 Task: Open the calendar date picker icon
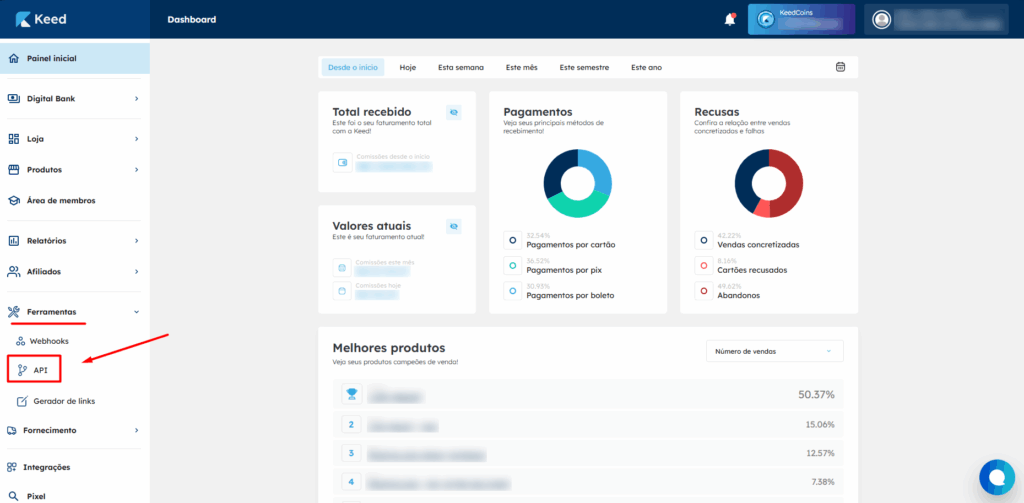click(x=840, y=67)
